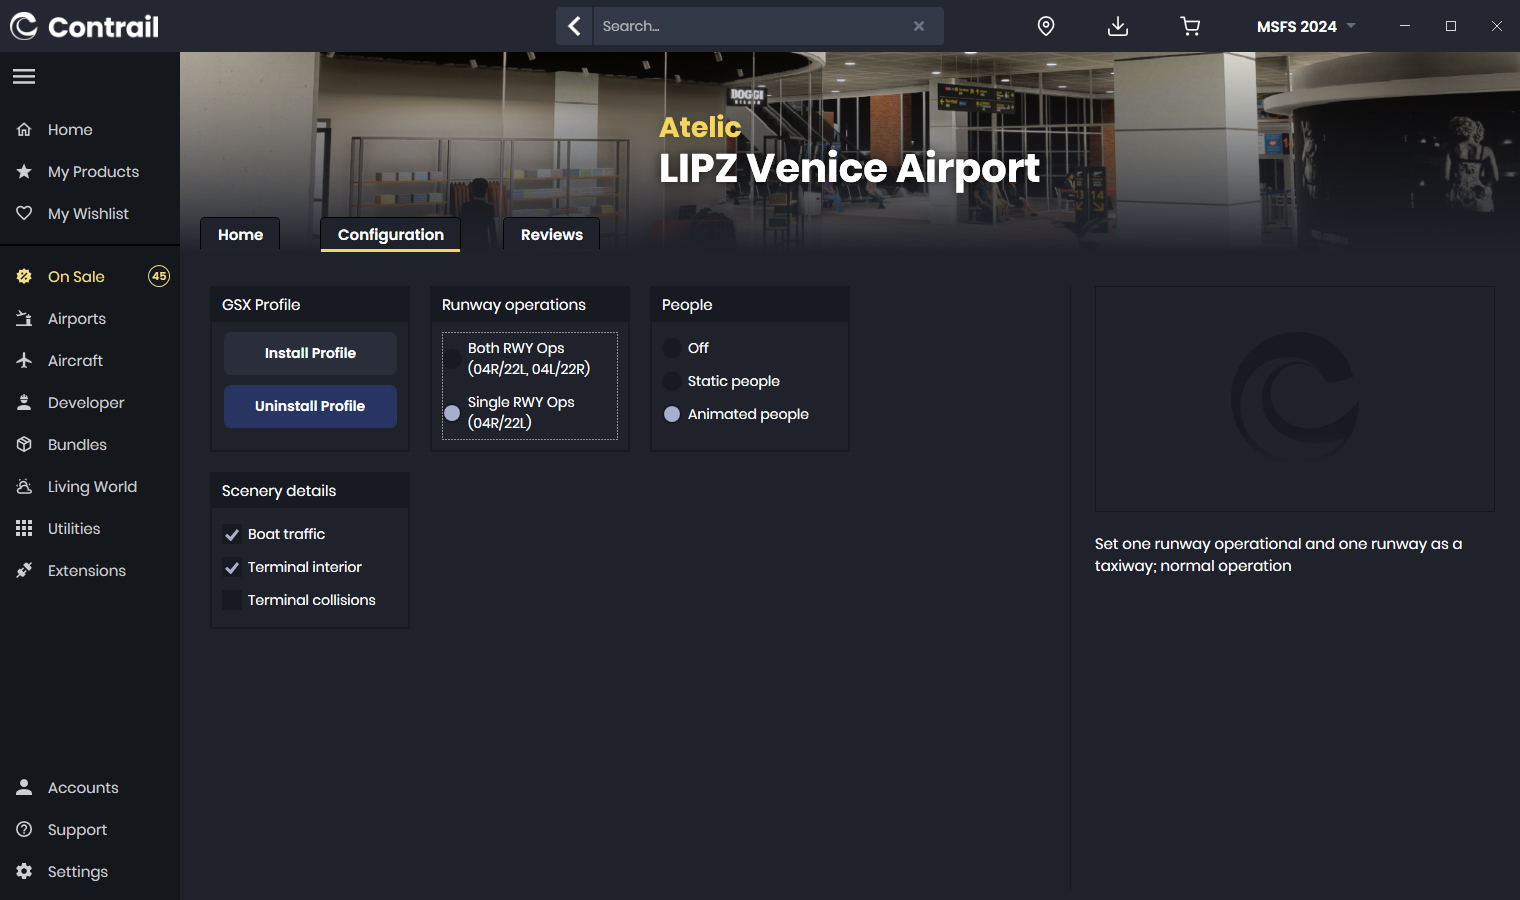Select Both RWY Ops radio option
The height and width of the screenshot is (900, 1520).
[x=452, y=359]
